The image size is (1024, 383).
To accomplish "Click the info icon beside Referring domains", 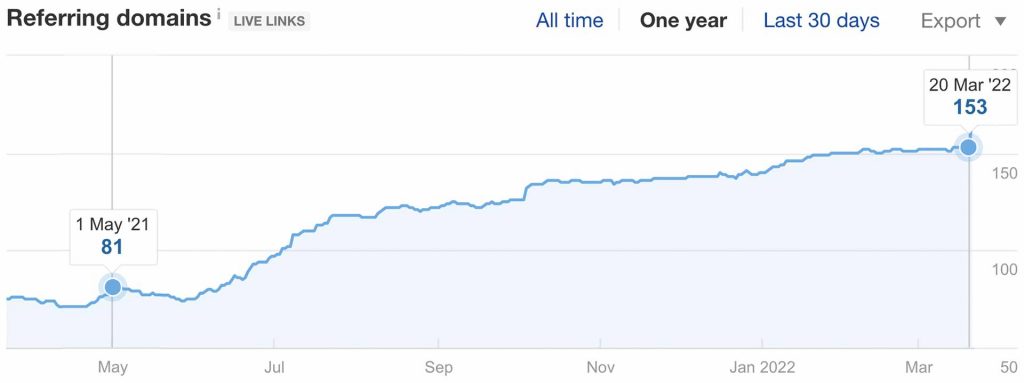I will pos(219,14).
